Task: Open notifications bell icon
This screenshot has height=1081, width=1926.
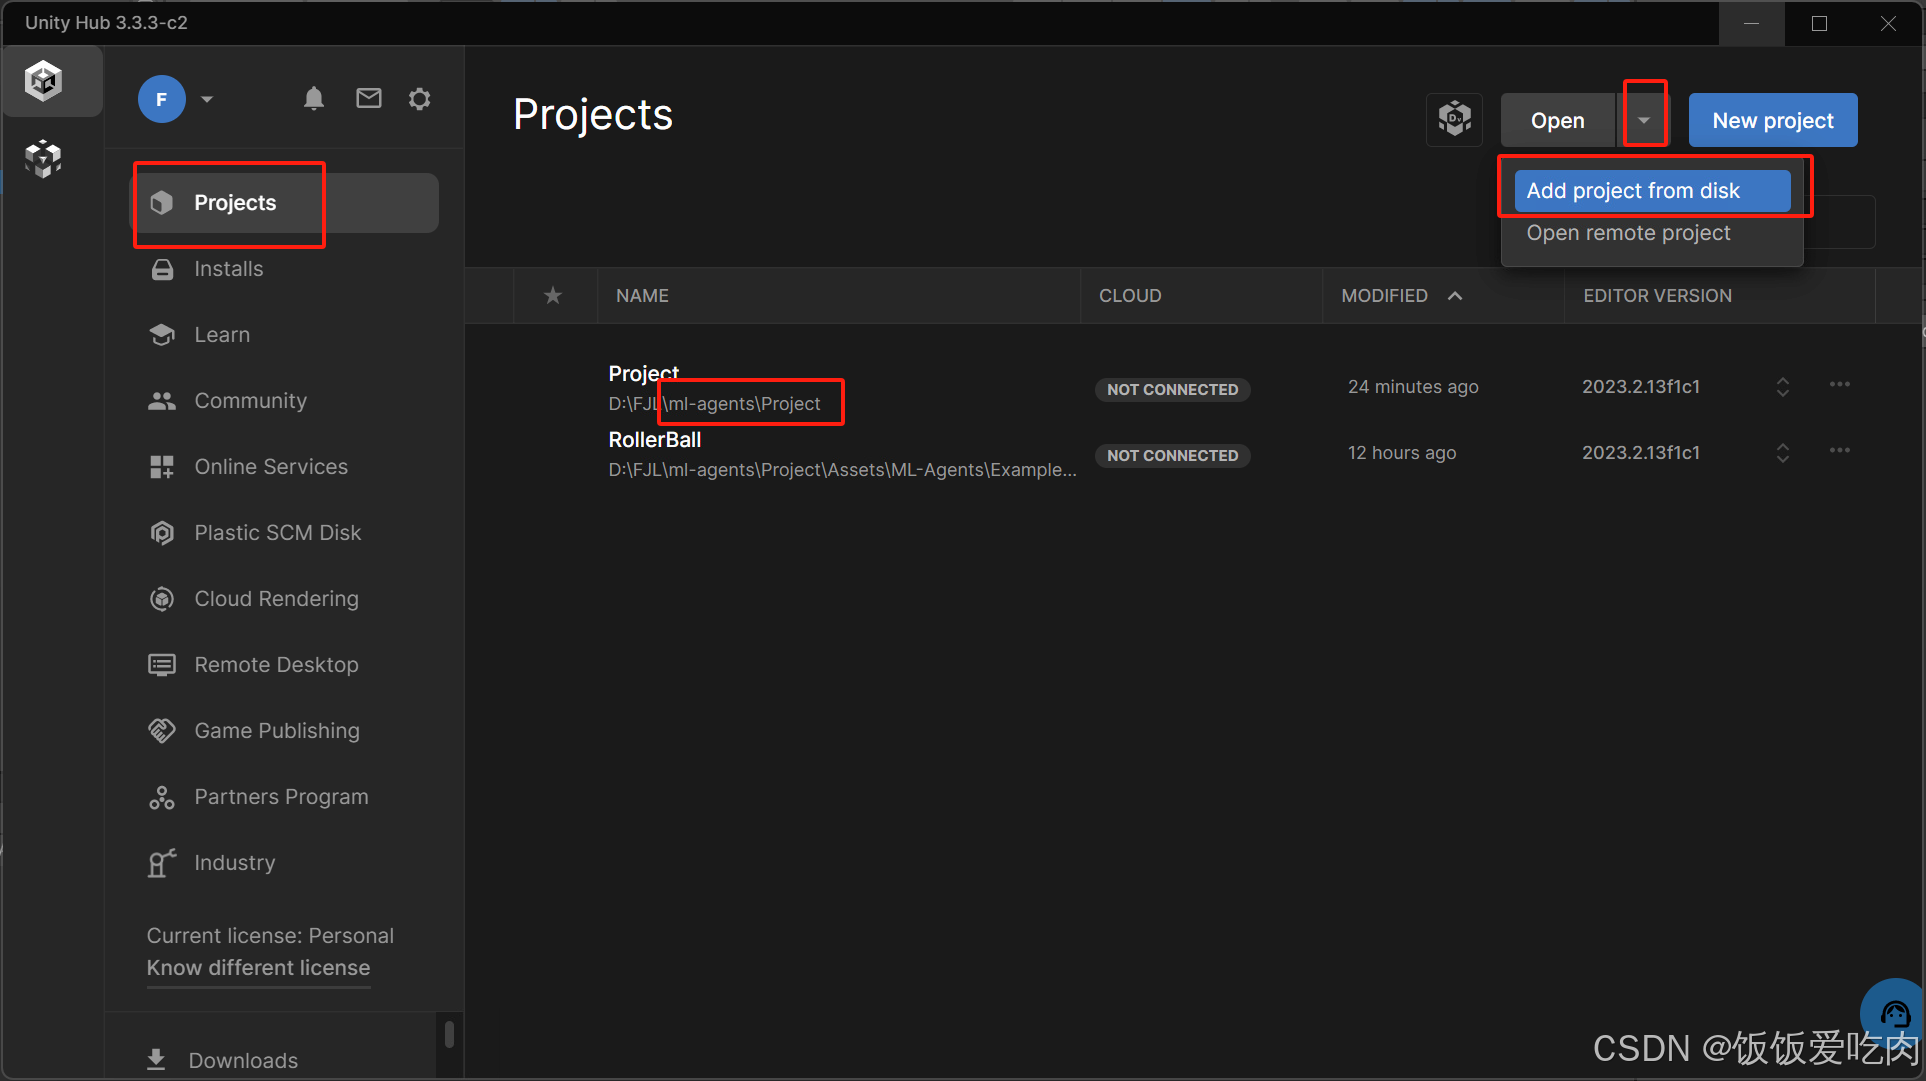Action: pyautogui.click(x=314, y=98)
